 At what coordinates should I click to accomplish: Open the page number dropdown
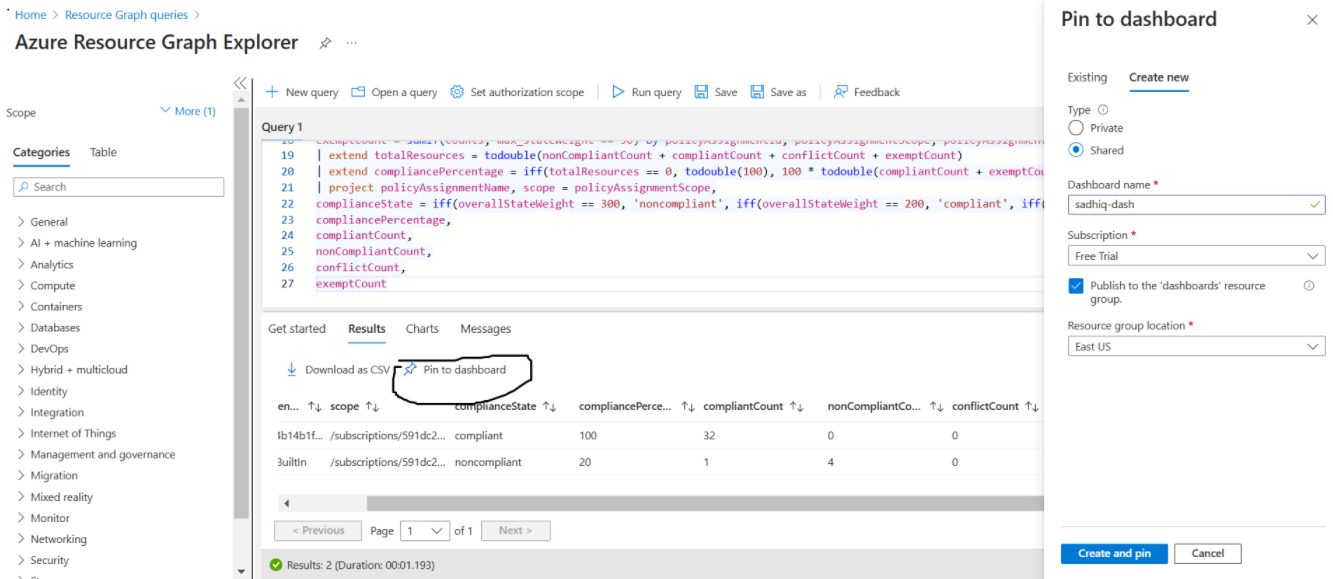[425, 531]
